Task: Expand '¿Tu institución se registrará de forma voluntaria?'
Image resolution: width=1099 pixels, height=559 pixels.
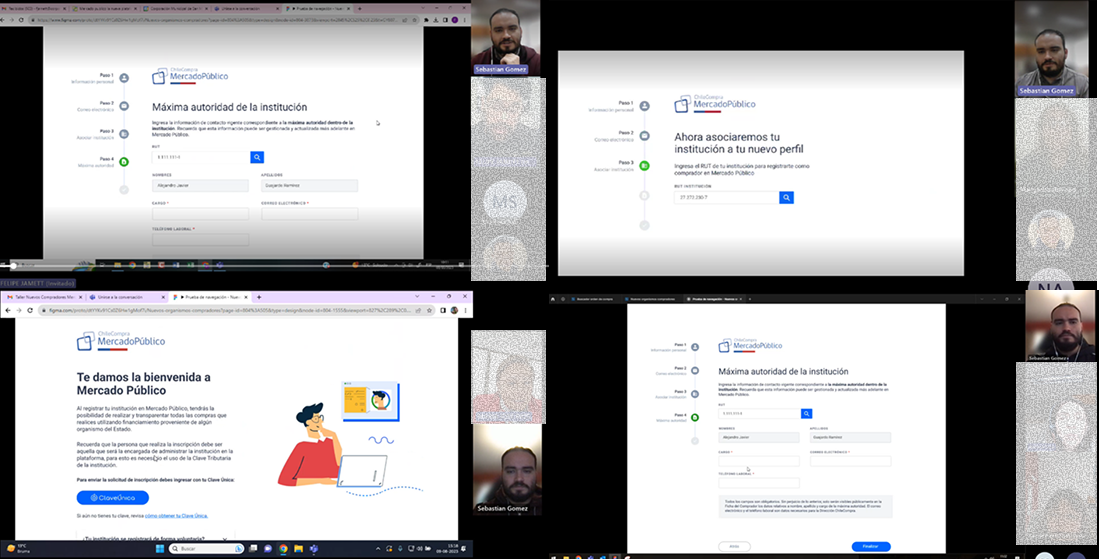Action: click(x=155, y=539)
